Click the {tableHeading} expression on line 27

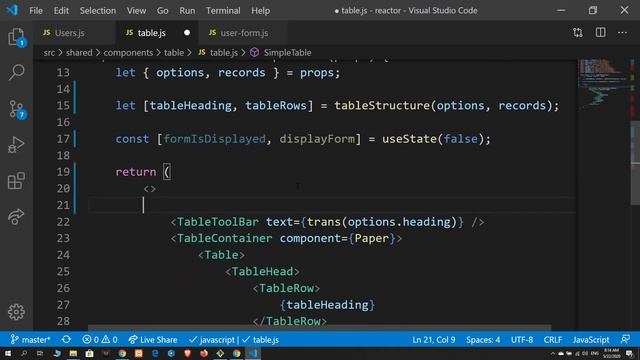click(327, 305)
